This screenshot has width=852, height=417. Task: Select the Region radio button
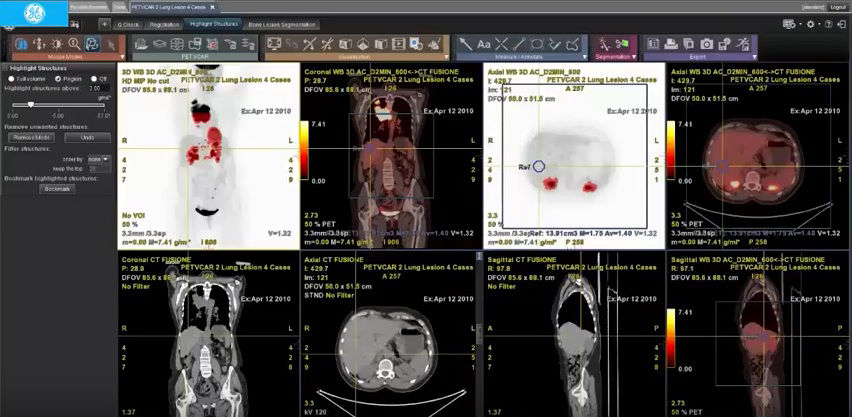tap(58, 79)
